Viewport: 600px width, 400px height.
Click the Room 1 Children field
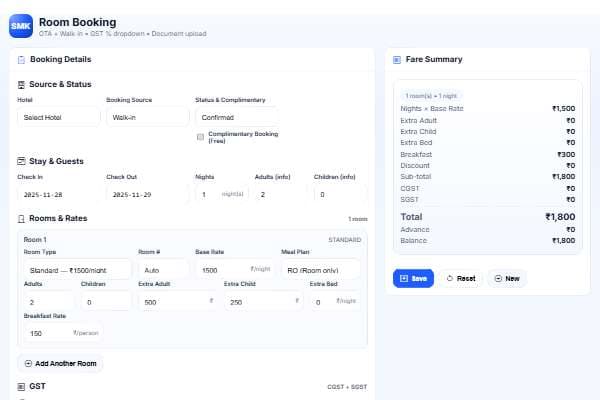coord(106,302)
